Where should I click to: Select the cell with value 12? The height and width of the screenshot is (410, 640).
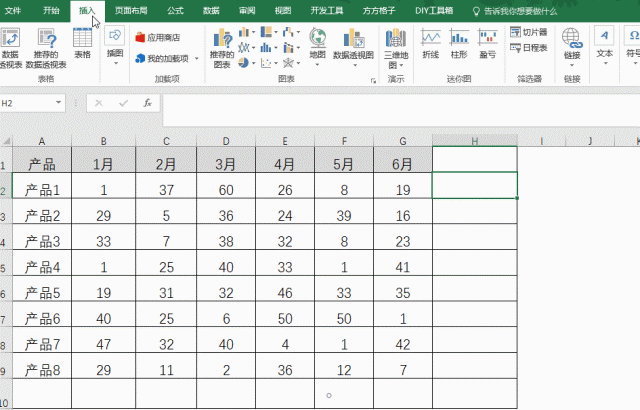[x=344, y=366]
